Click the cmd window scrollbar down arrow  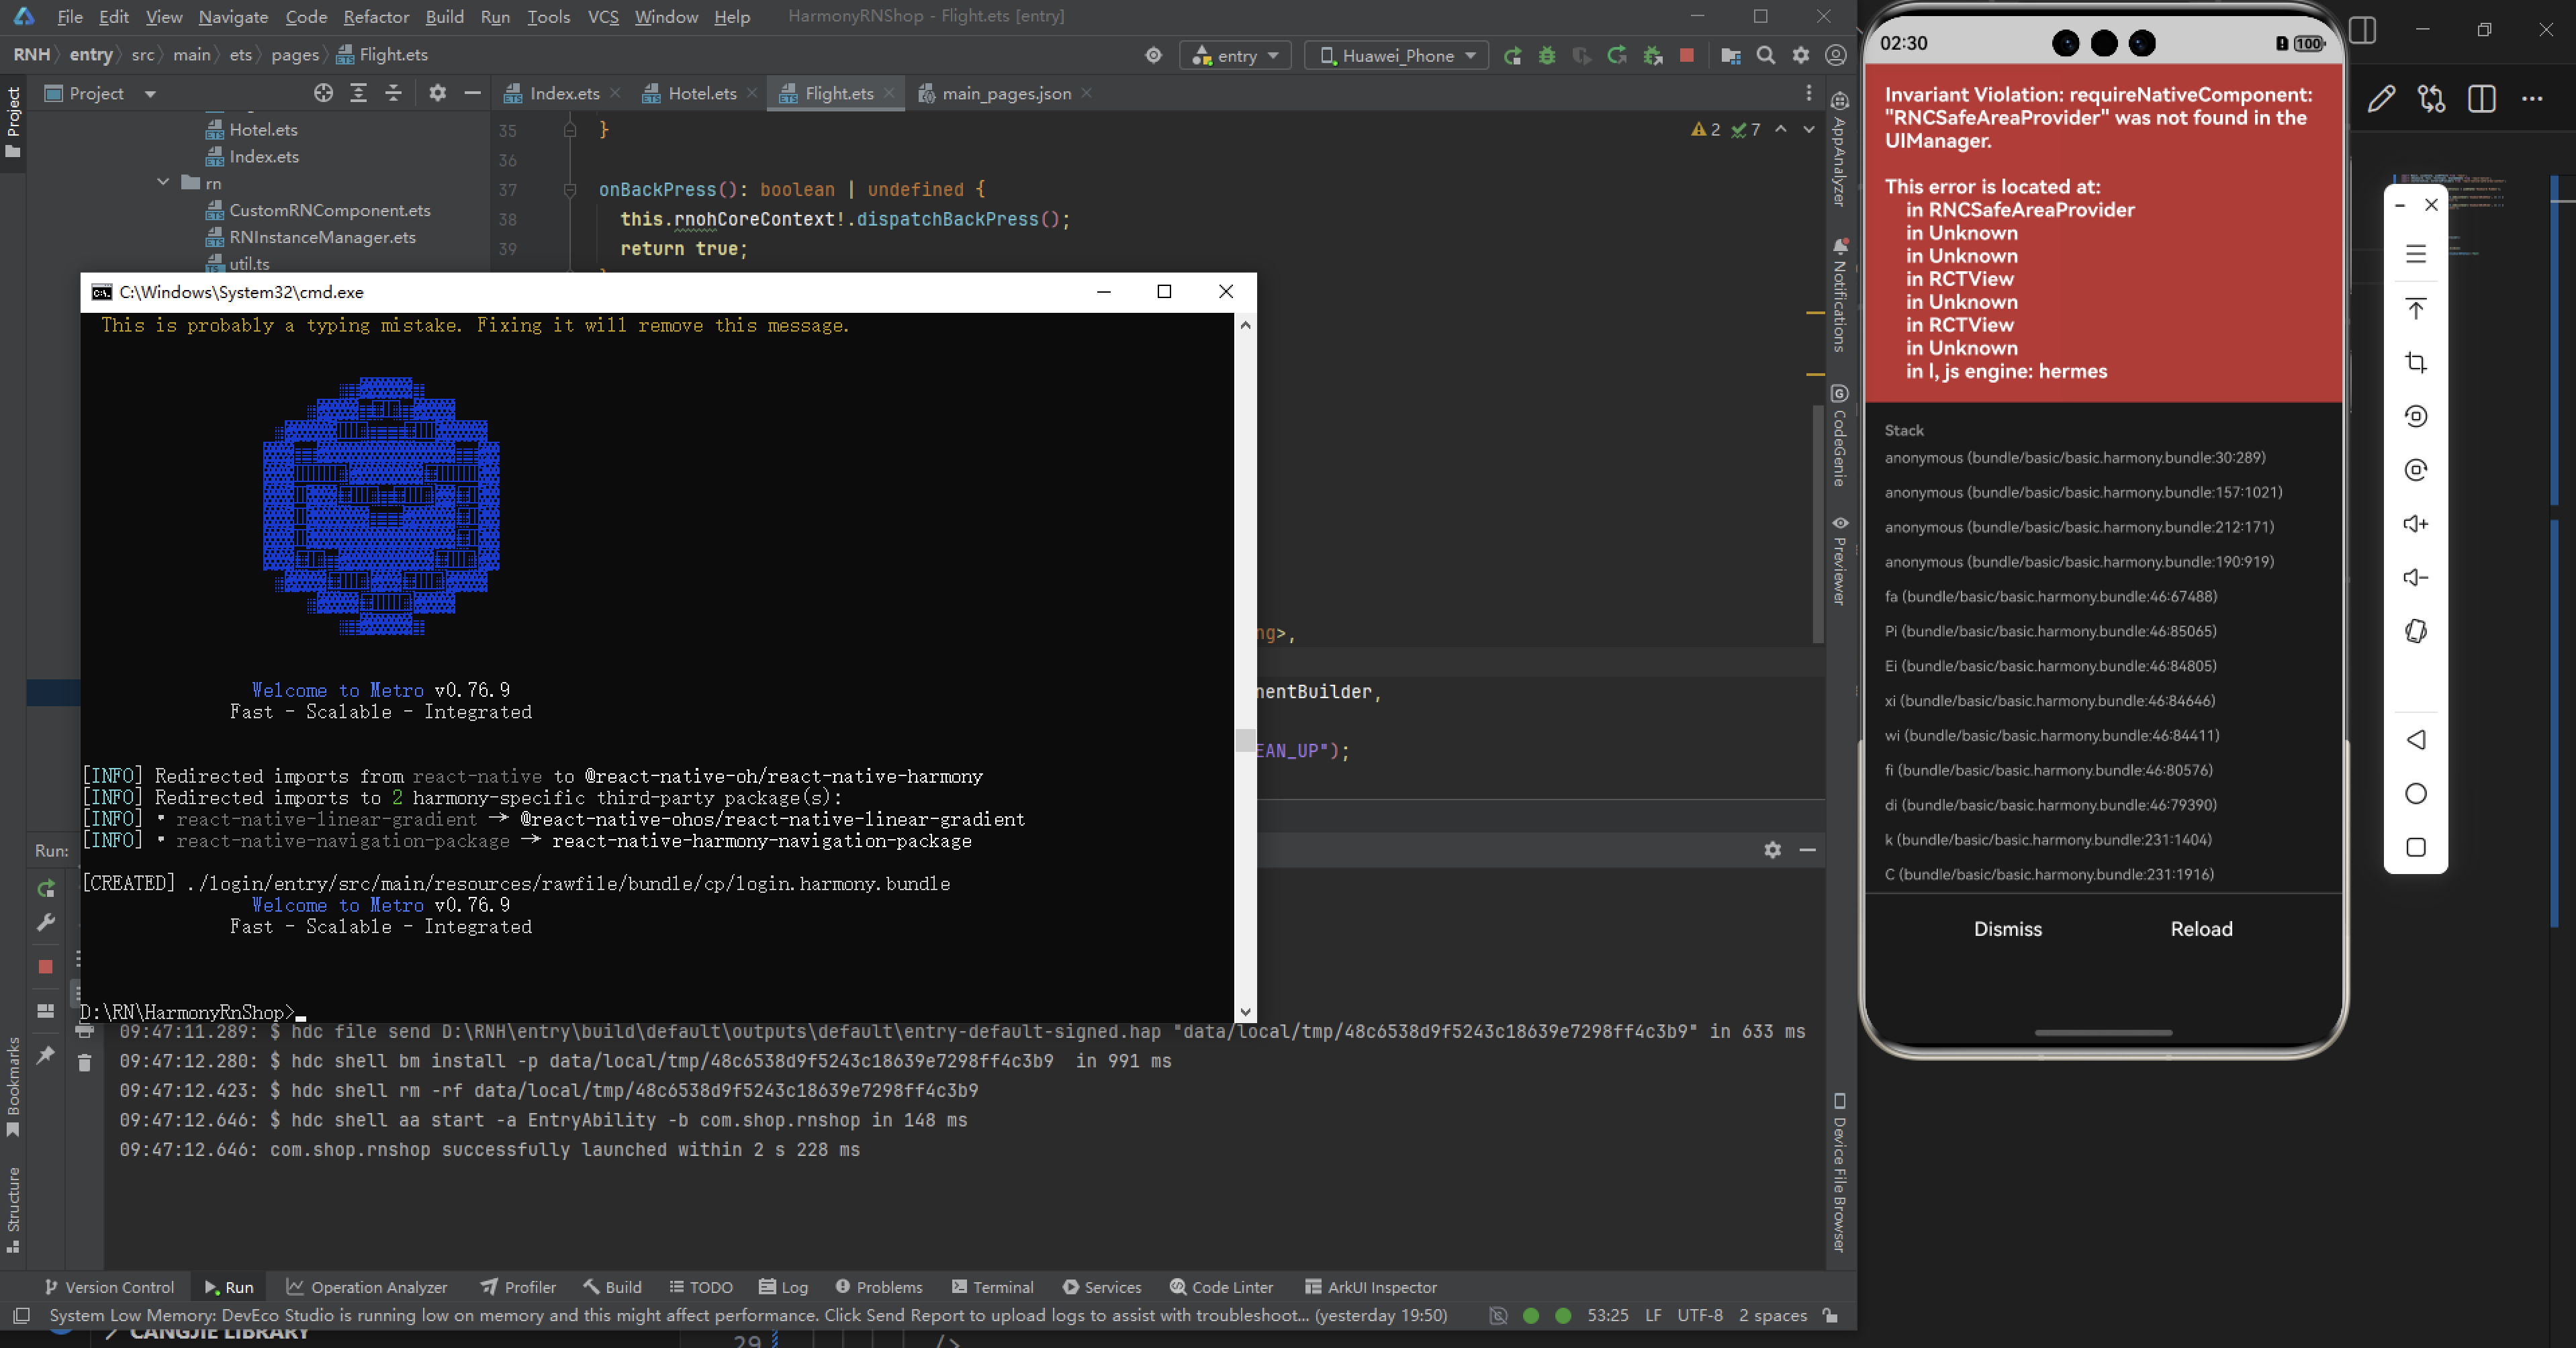pyautogui.click(x=1245, y=1011)
